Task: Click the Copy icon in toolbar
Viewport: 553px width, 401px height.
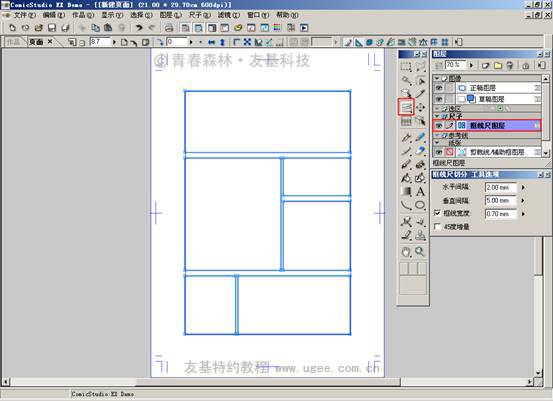Action: tap(95, 28)
